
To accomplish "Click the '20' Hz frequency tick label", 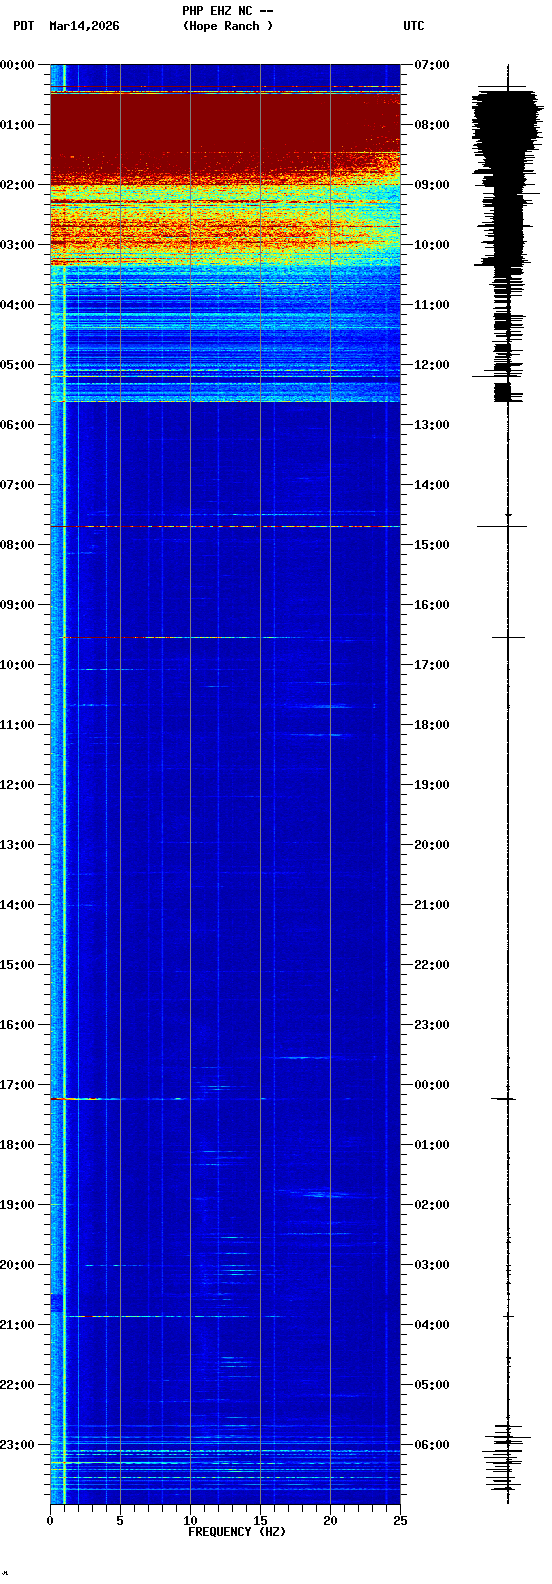I will point(330,1521).
